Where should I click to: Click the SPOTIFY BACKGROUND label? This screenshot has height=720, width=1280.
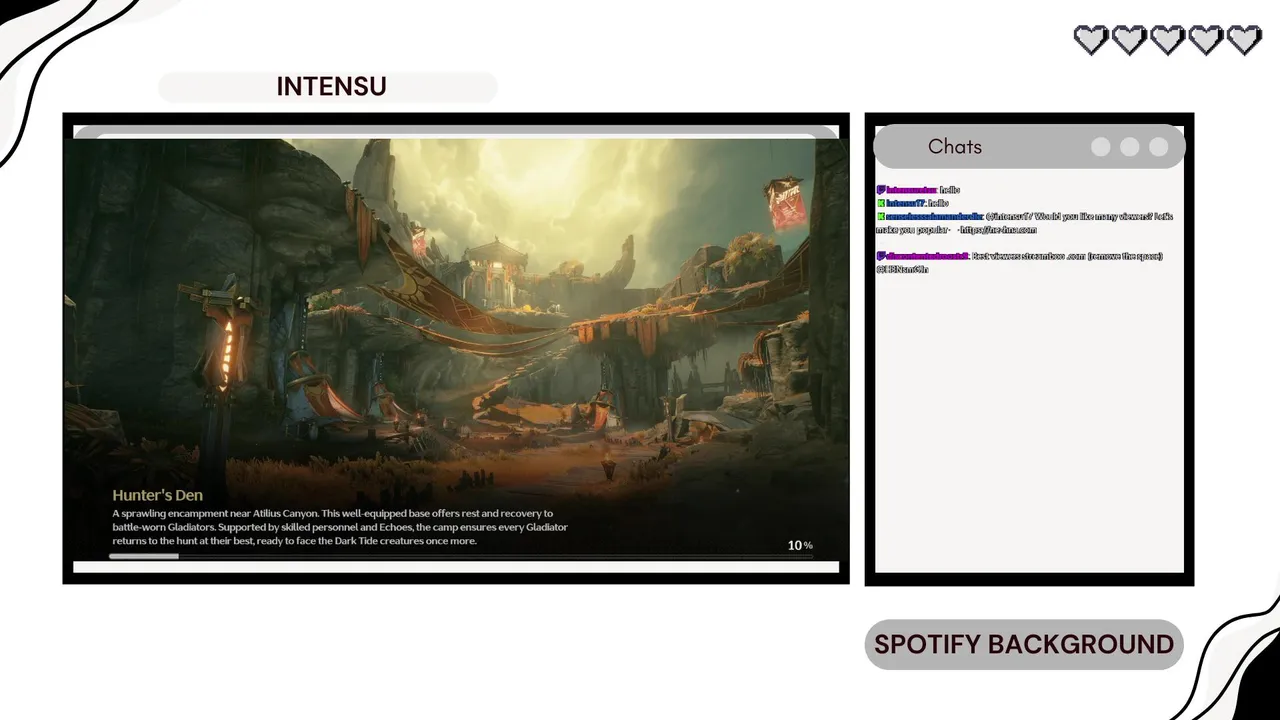[x=1024, y=644]
